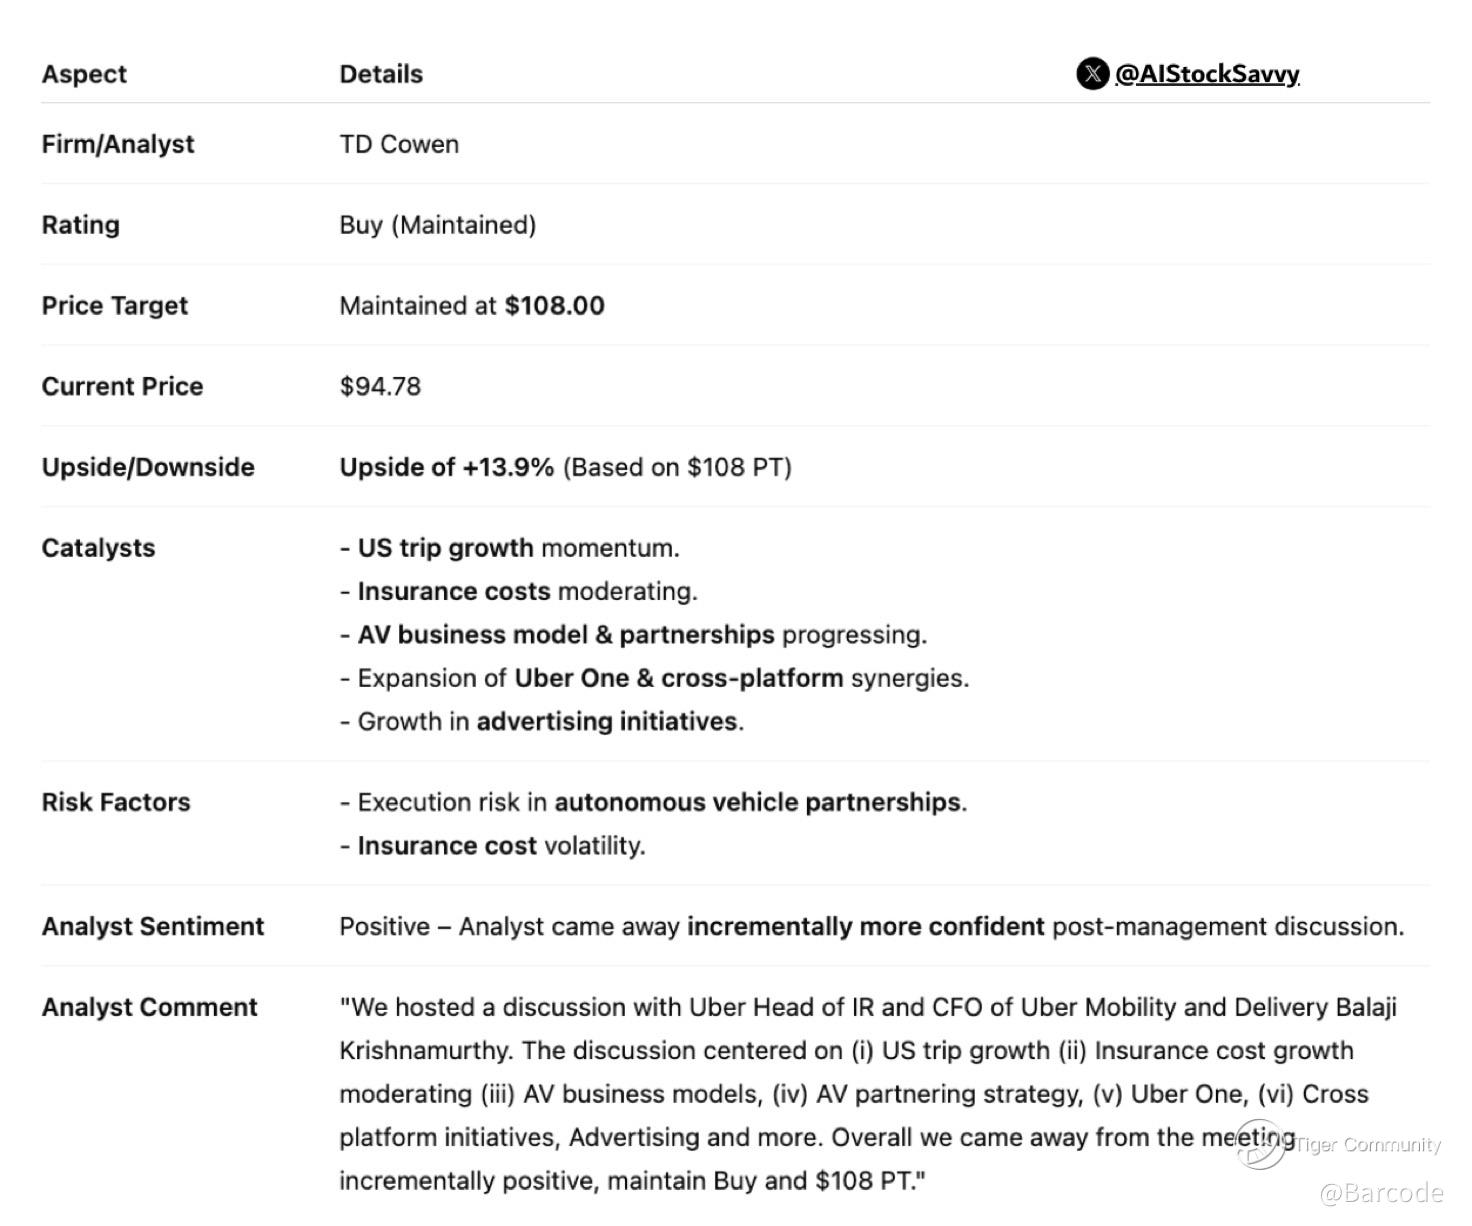Screen dimensions: 1472x1226
Task: Select the Current Price row label
Action: [122, 387]
